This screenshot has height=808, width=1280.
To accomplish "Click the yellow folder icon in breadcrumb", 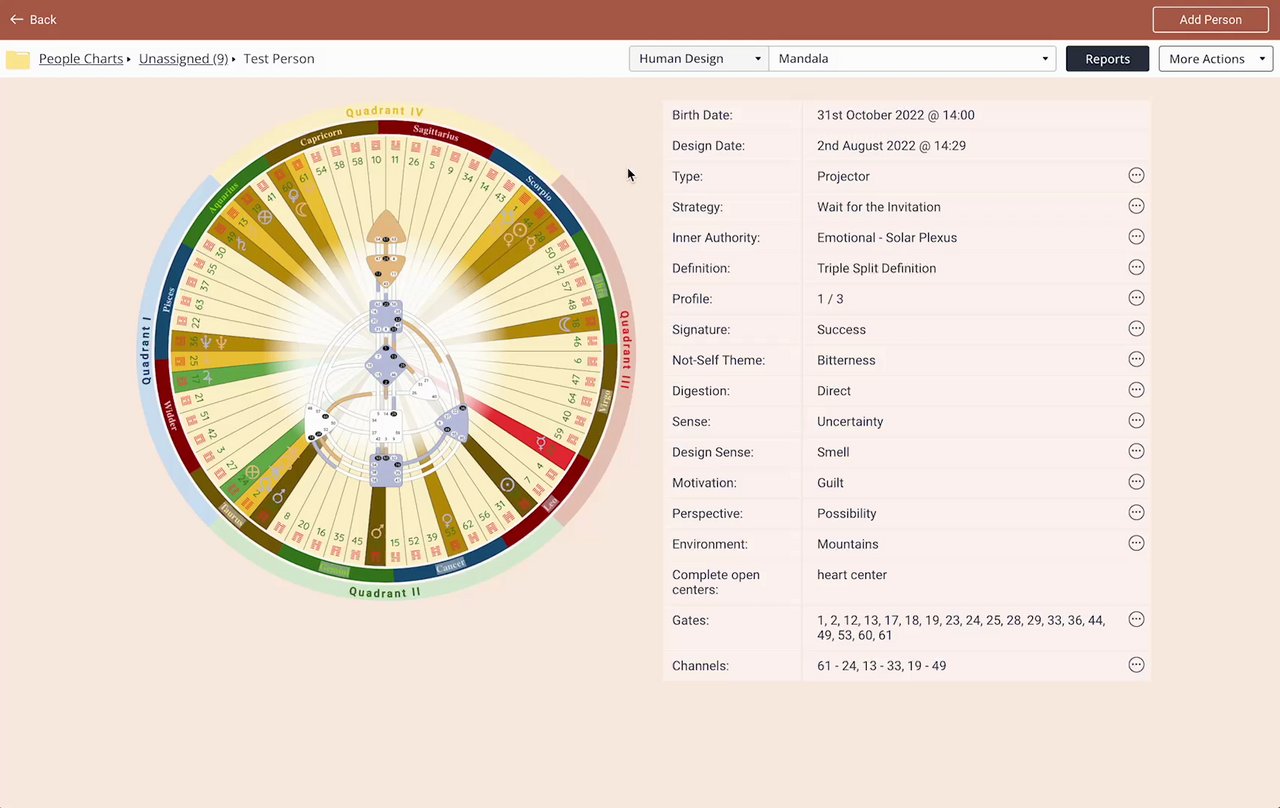I will tap(18, 59).
